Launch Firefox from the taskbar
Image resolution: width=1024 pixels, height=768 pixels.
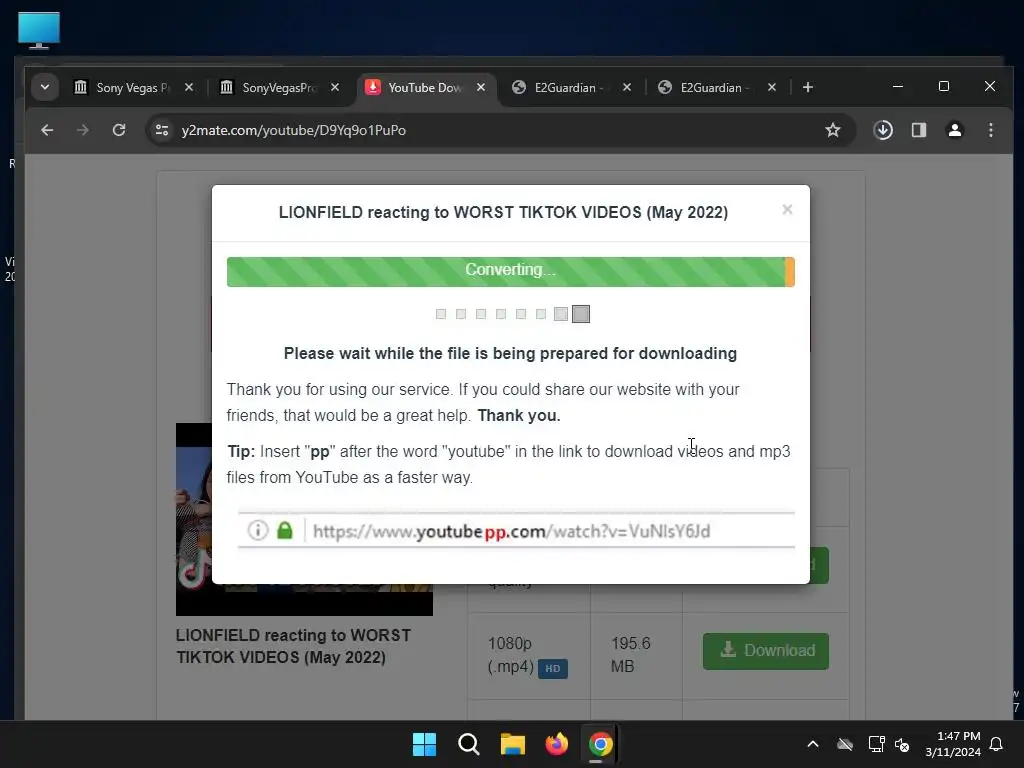tap(556, 744)
